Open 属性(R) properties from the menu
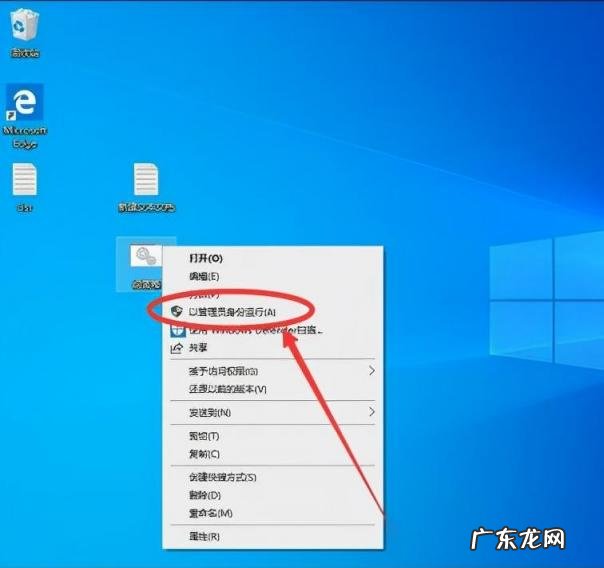 pos(204,536)
